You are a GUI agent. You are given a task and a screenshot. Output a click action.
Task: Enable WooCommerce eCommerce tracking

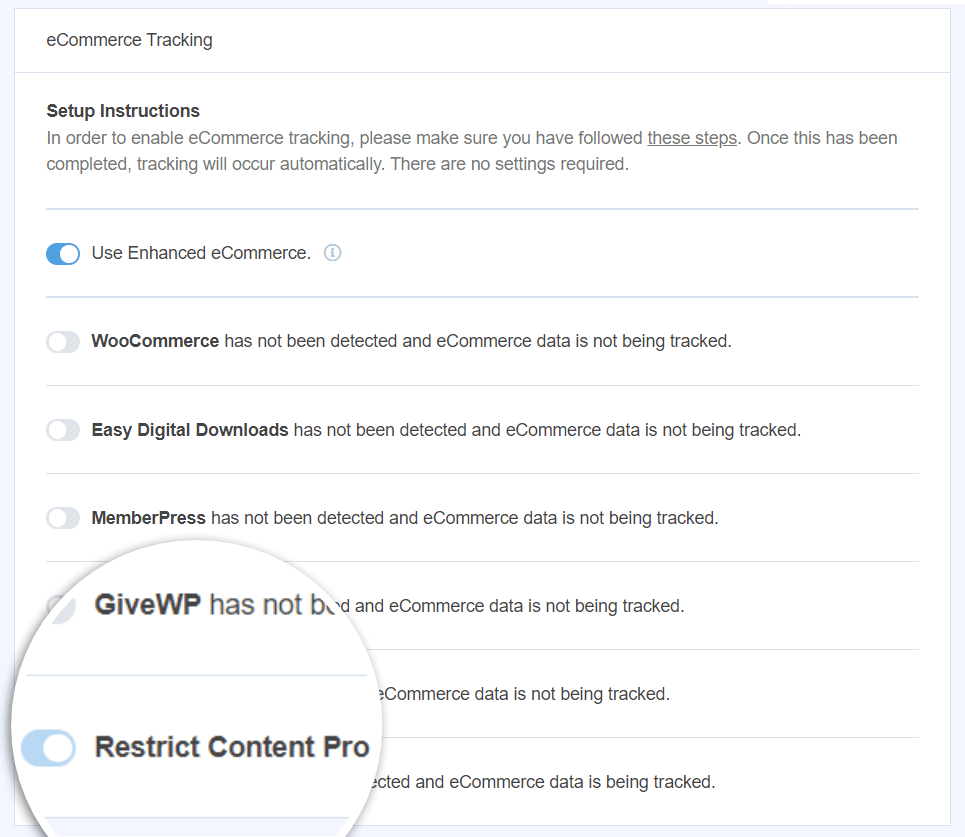click(x=62, y=341)
